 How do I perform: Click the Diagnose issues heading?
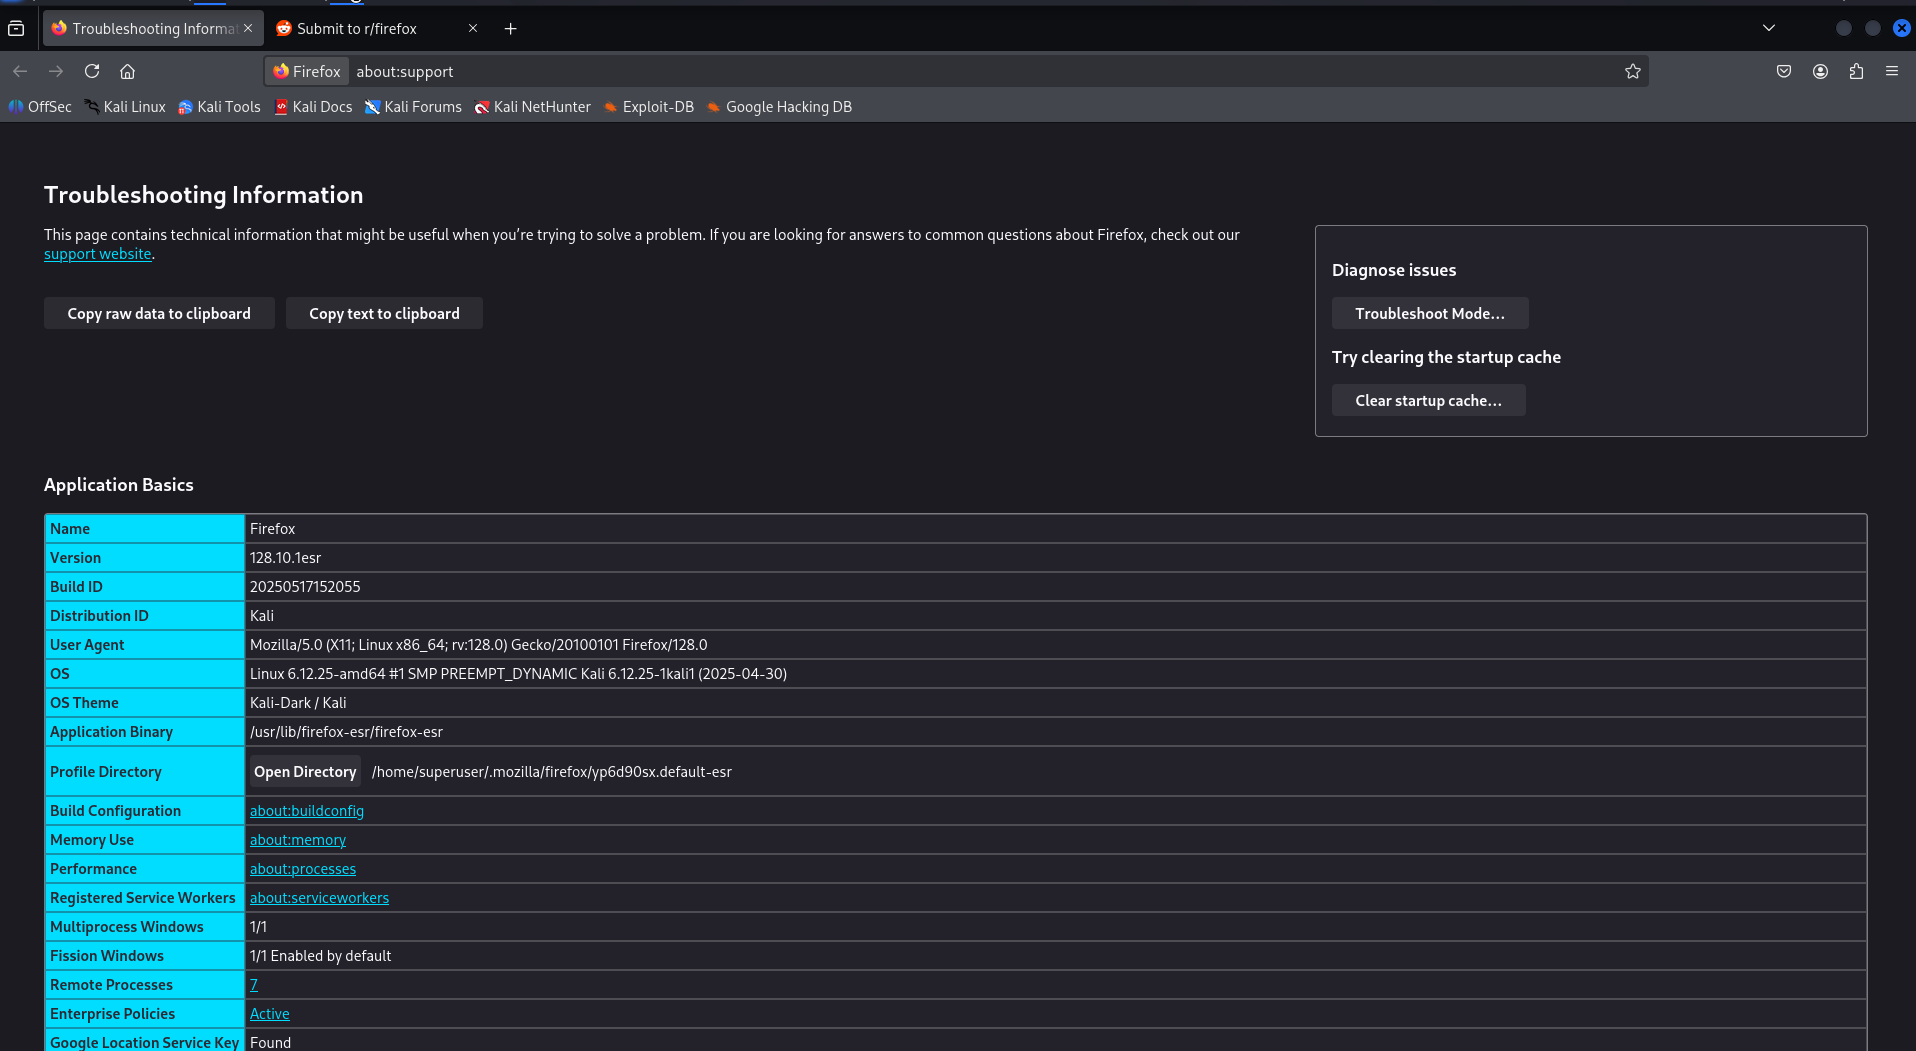click(x=1394, y=270)
